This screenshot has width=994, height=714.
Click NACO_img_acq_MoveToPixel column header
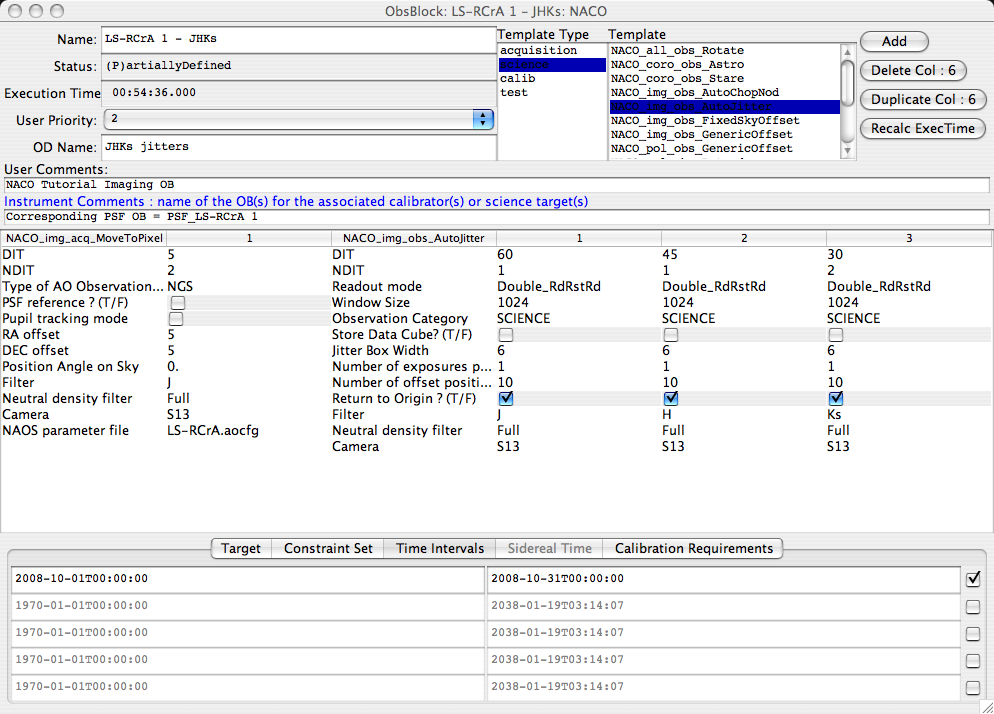(x=84, y=238)
